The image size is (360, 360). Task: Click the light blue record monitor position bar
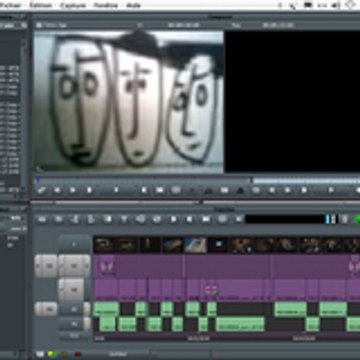[306, 181]
